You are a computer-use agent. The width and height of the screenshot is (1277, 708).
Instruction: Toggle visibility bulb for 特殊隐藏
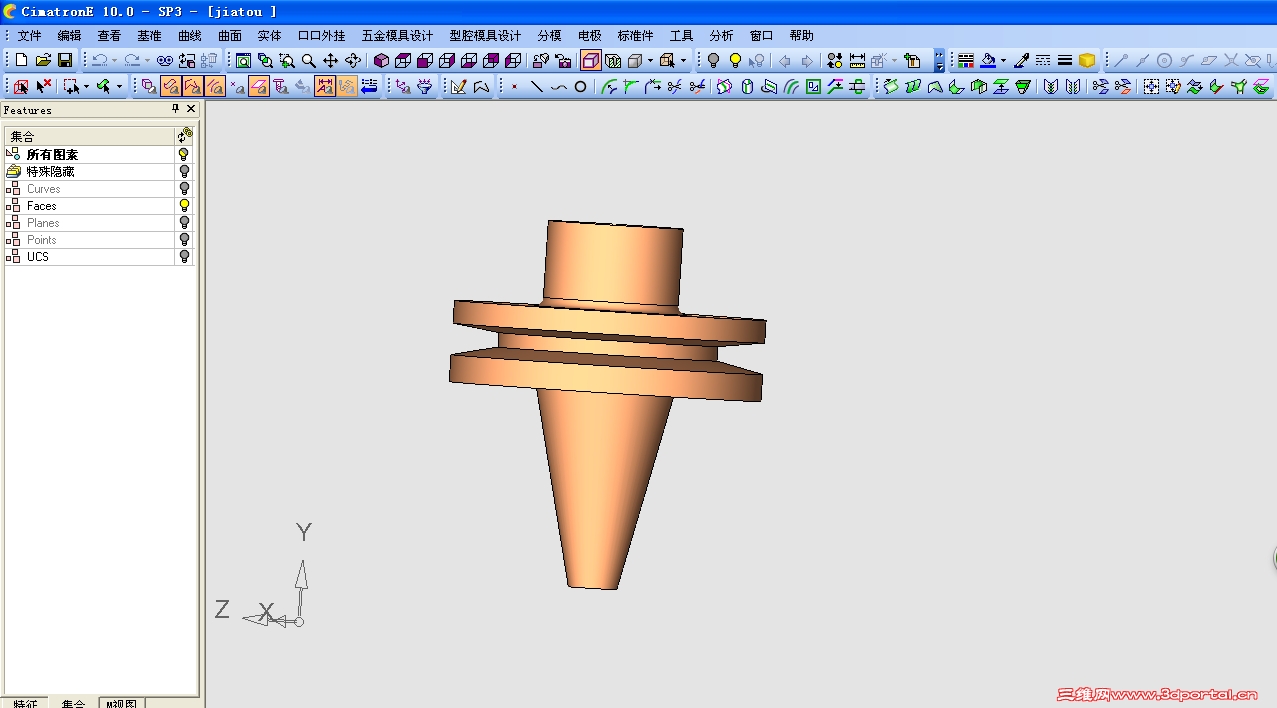pos(184,172)
